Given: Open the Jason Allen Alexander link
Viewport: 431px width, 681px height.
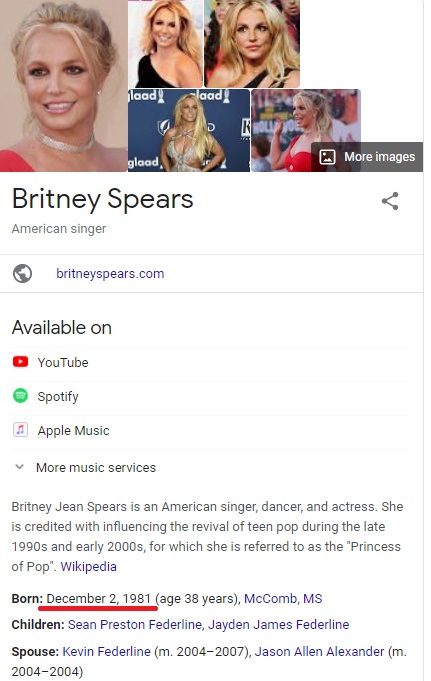Looking at the screenshot, I should point(319,651).
